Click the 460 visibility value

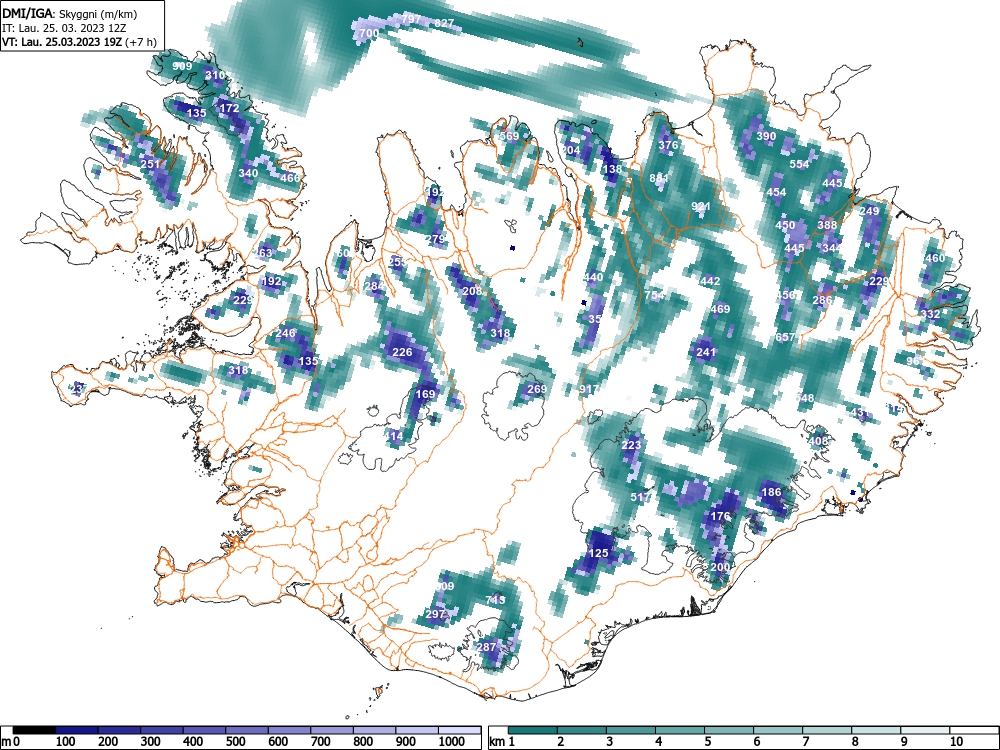(x=935, y=258)
